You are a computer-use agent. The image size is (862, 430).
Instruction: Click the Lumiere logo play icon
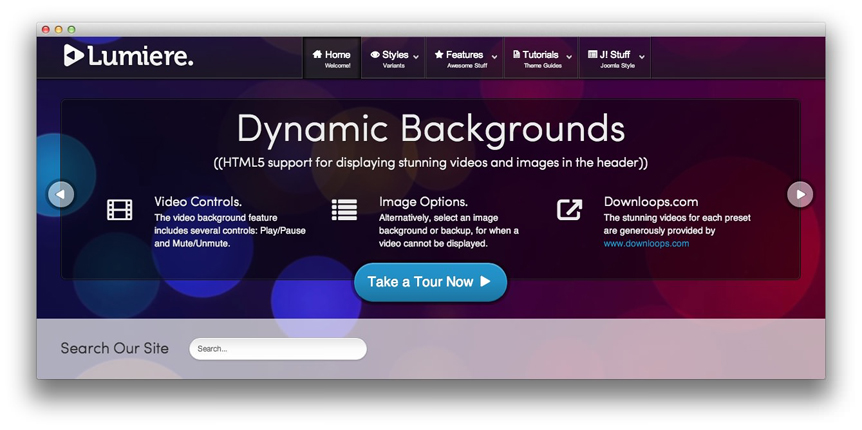(x=73, y=56)
